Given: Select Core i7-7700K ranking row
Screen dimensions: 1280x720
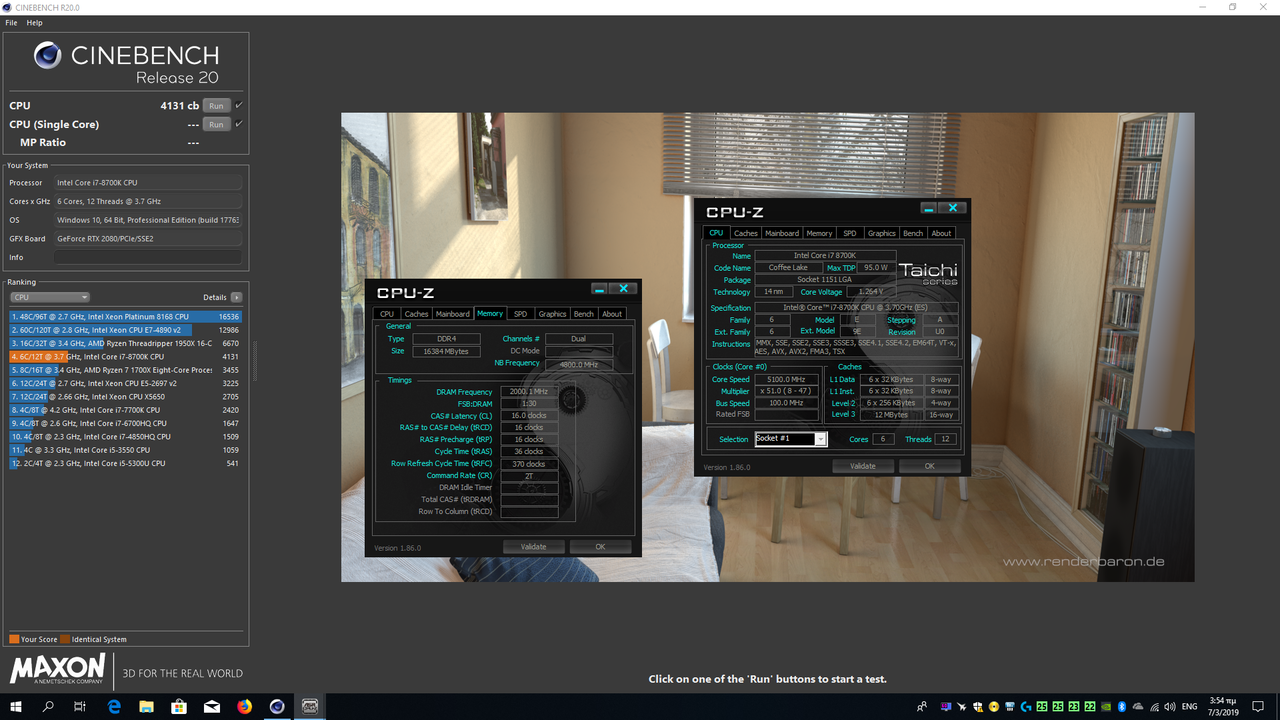Looking at the screenshot, I should pos(126,410).
